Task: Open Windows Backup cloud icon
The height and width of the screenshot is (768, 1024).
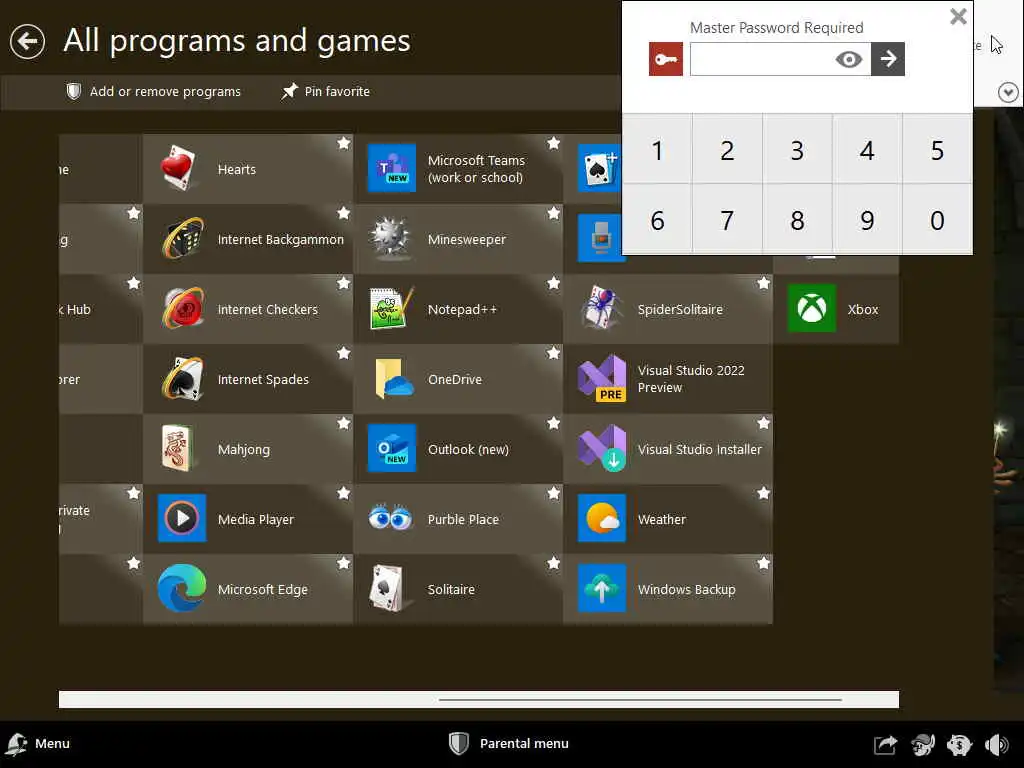Action: coord(602,588)
